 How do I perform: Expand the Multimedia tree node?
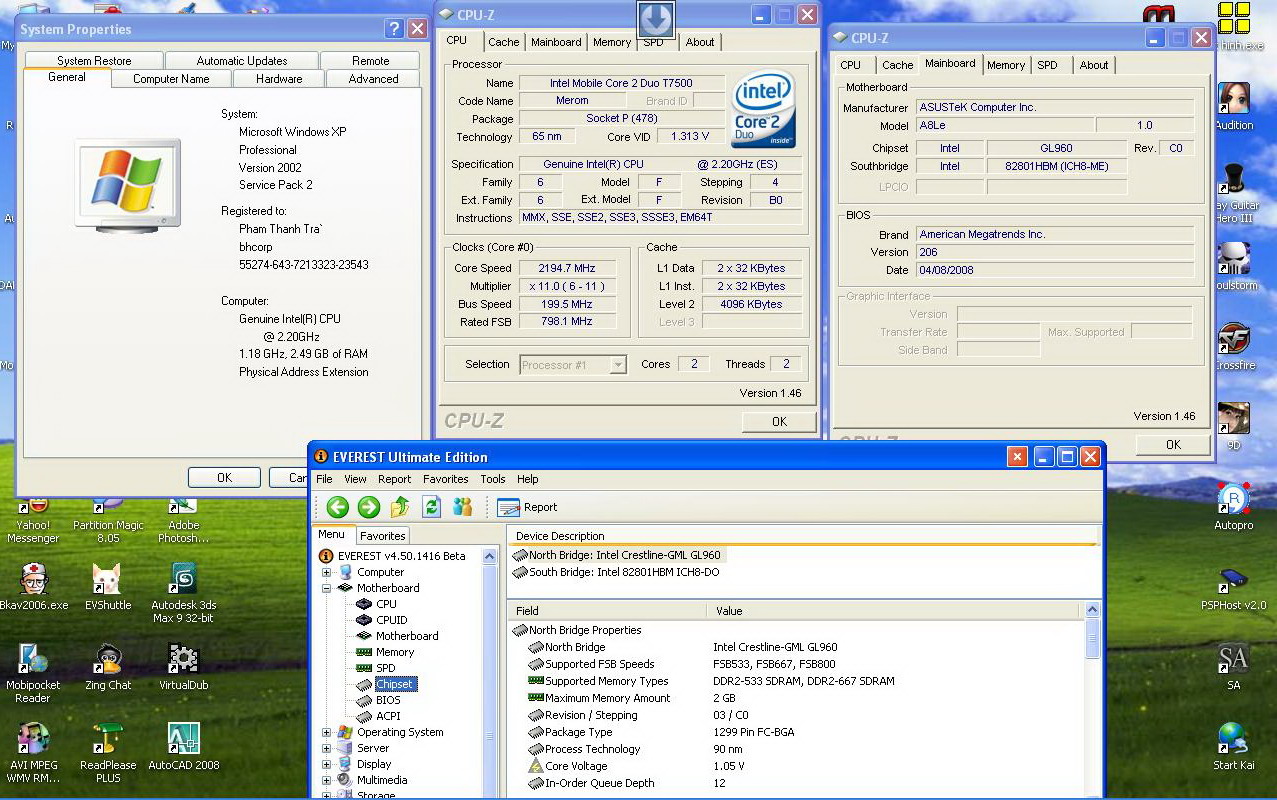click(x=326, y=780)
